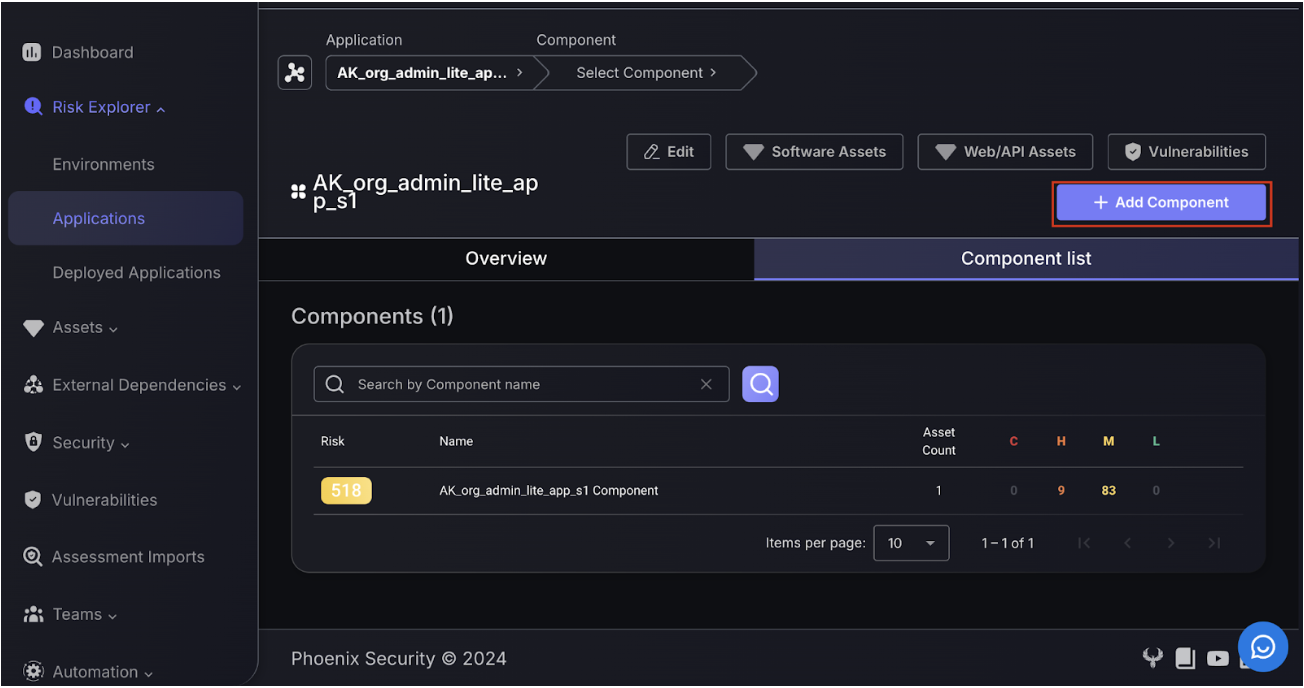The width and height of the screenshot is (1304, 688).
Task: Click the pencil icon on the Edit button
Action: [652, 152]
